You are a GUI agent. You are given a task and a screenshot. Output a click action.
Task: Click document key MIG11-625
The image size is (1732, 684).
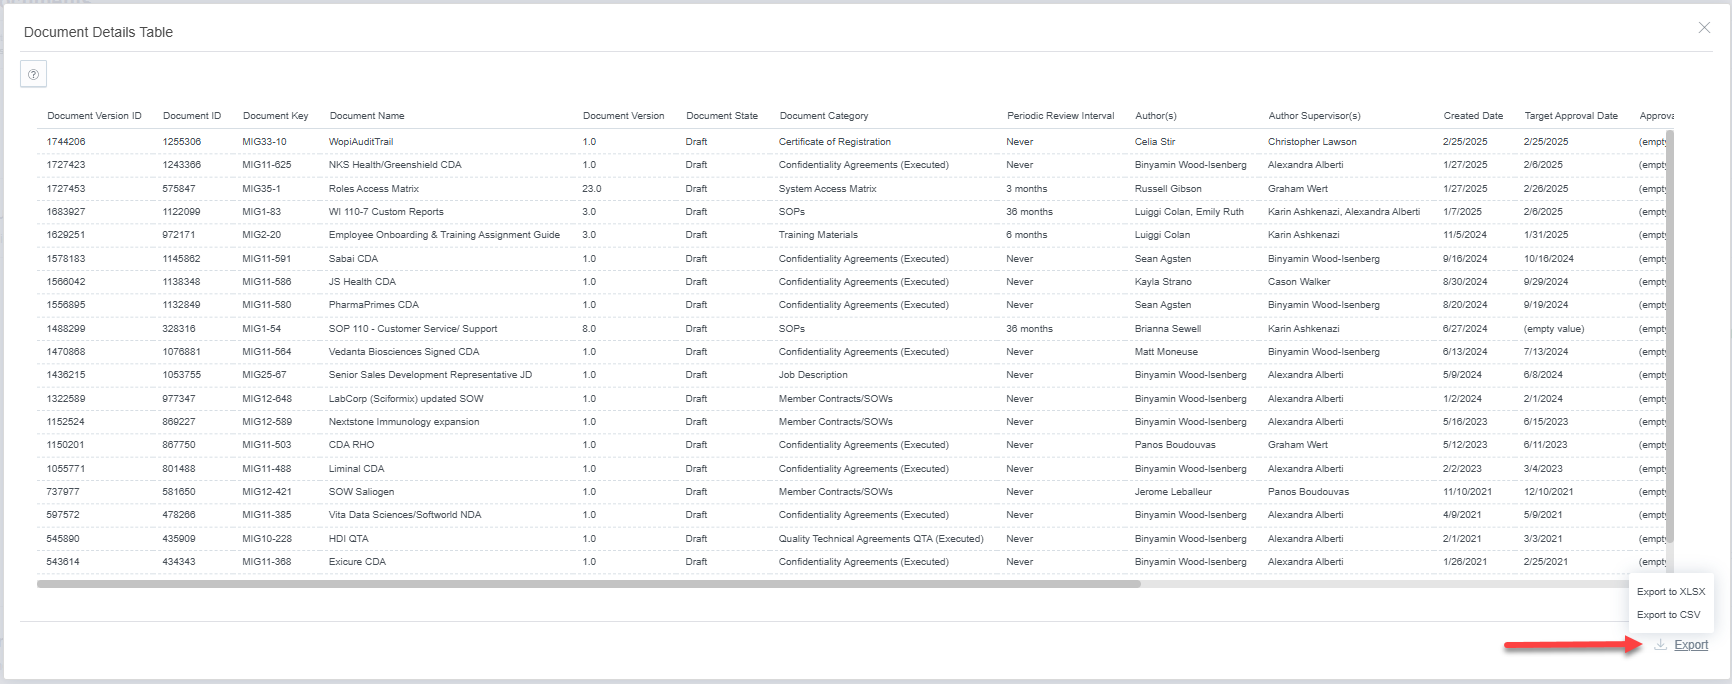pos(267,165)
